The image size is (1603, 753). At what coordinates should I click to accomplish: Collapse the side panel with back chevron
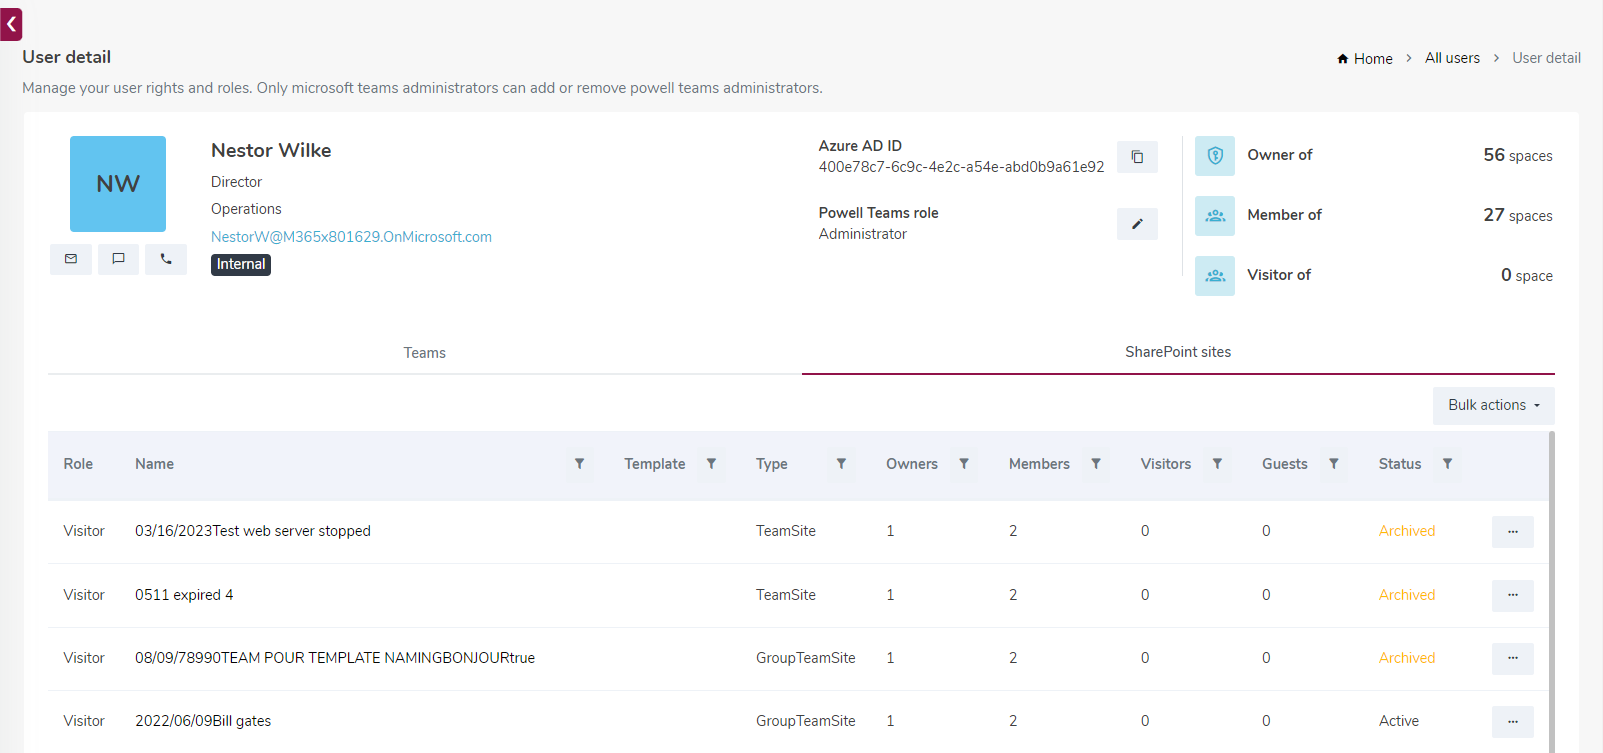tap(11, 24)
